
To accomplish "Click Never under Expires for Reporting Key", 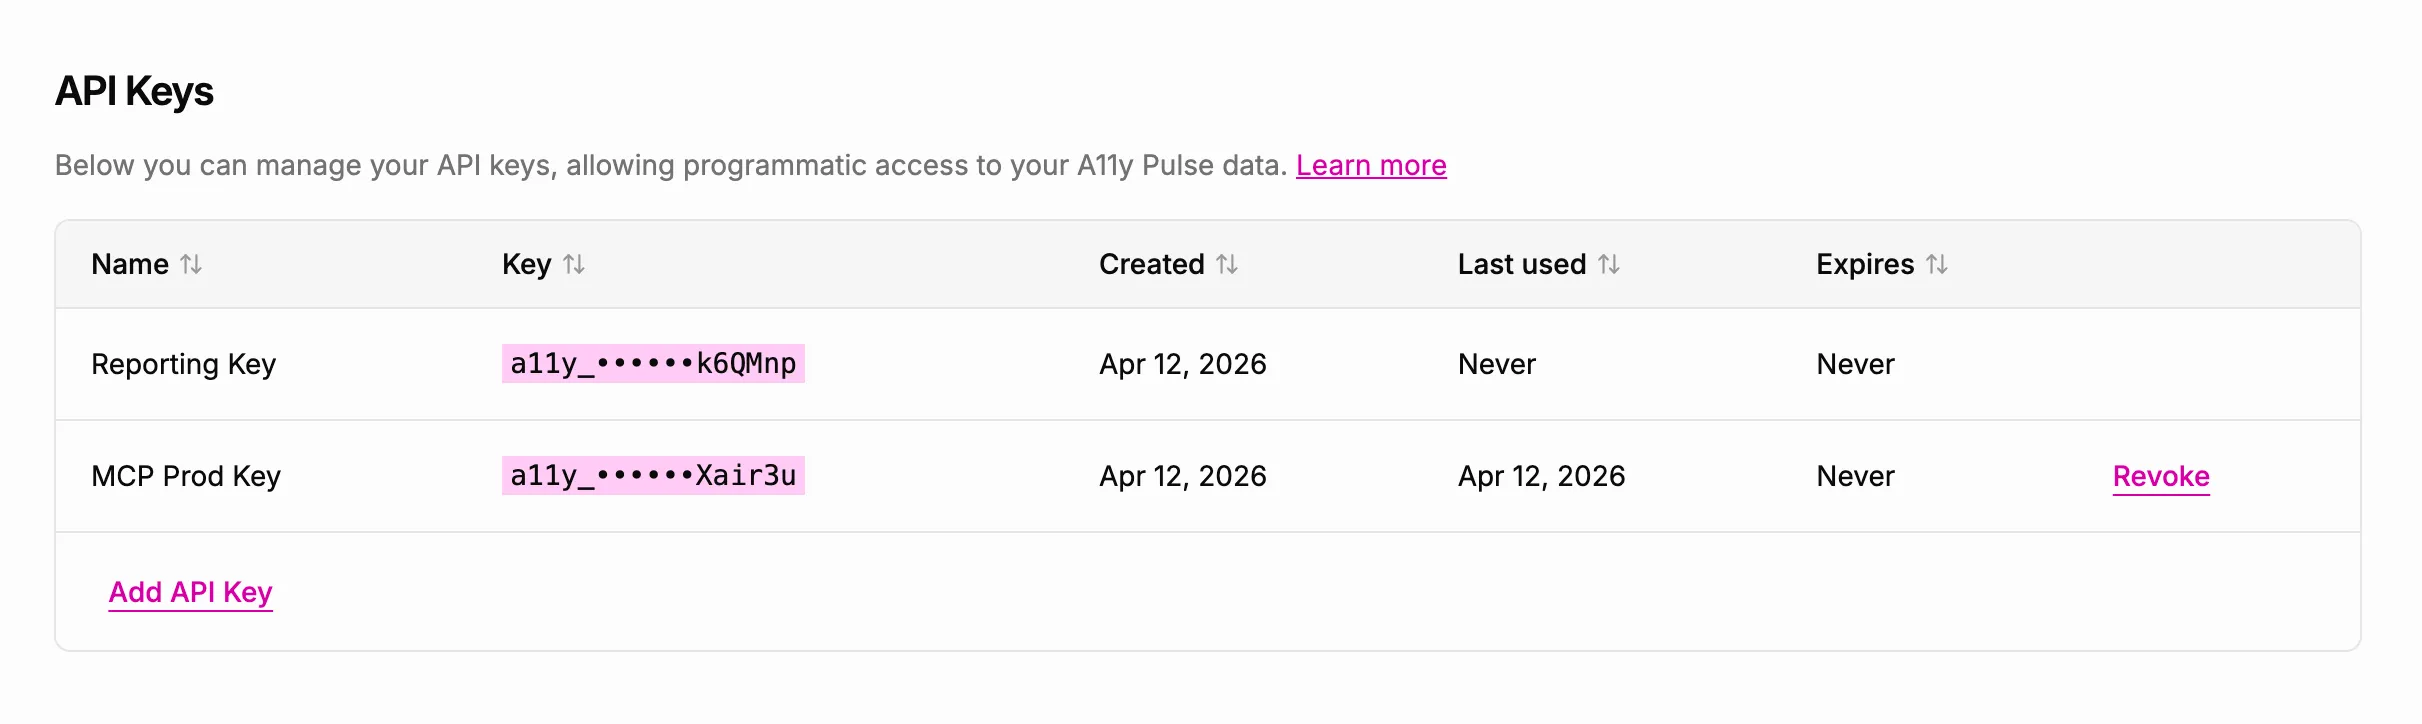I will (x=1854, y=364).
